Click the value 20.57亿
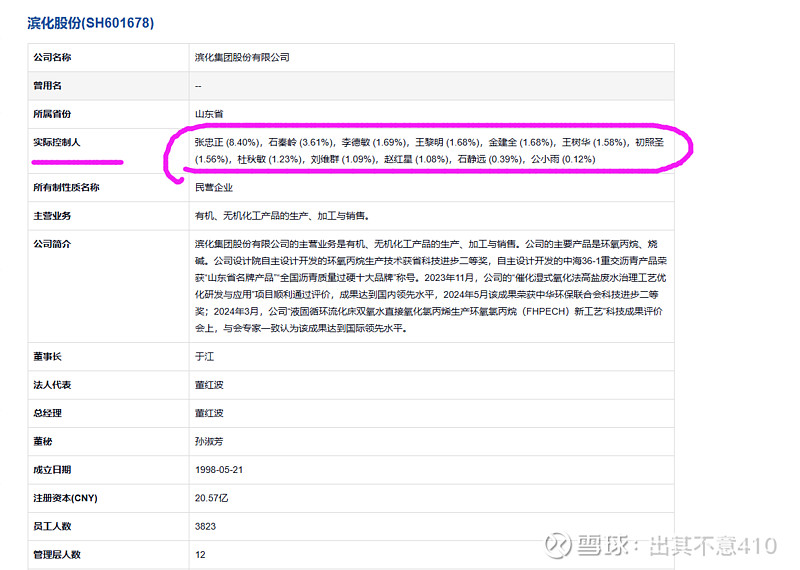 [x=211, y=498]
